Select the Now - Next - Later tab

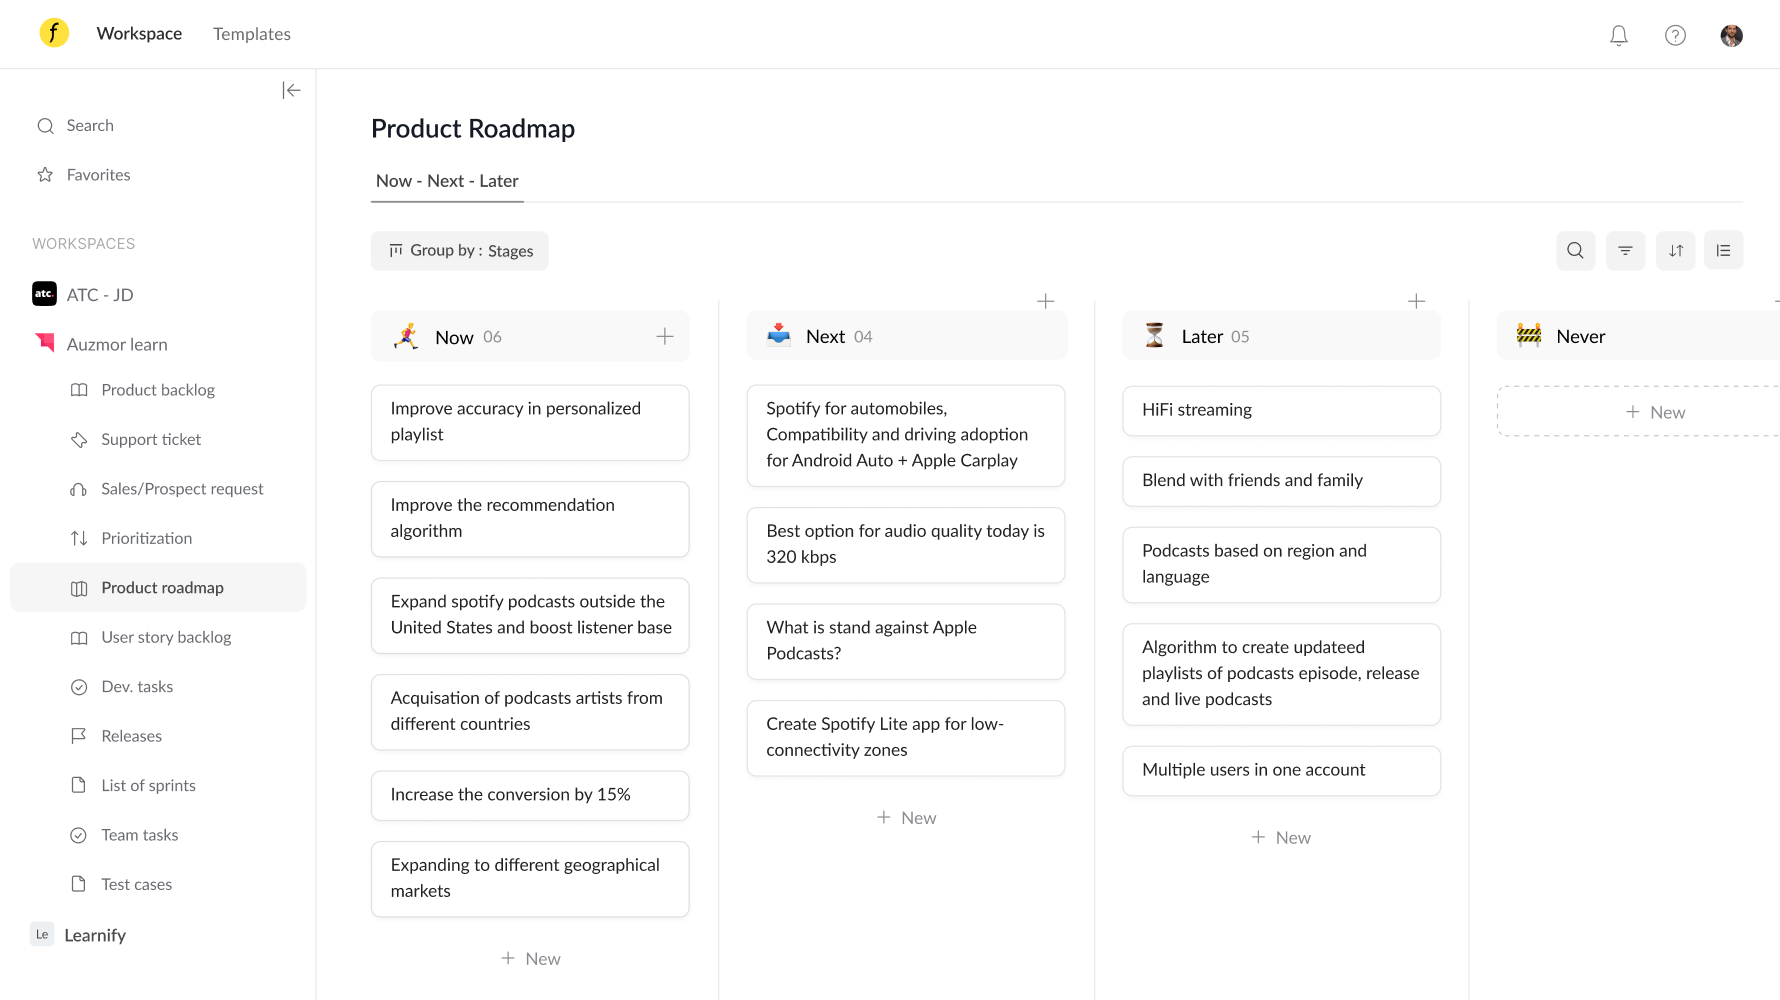(447, 181)
